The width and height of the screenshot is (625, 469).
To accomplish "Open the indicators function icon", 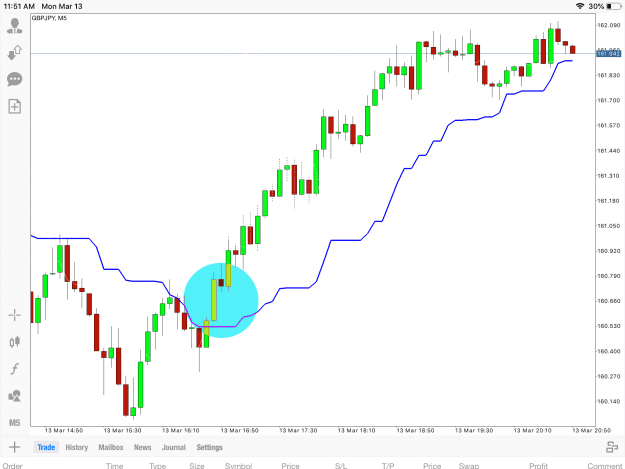I will (x=14, y=369).
